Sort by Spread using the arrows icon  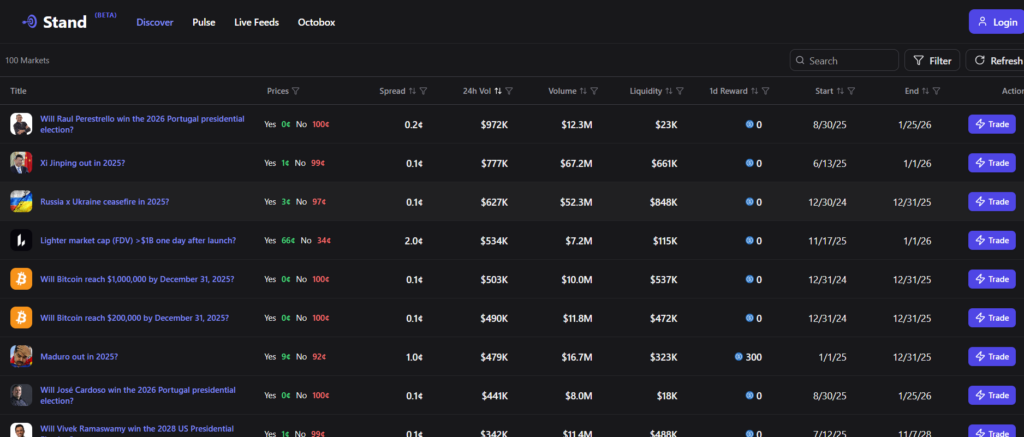412,91
